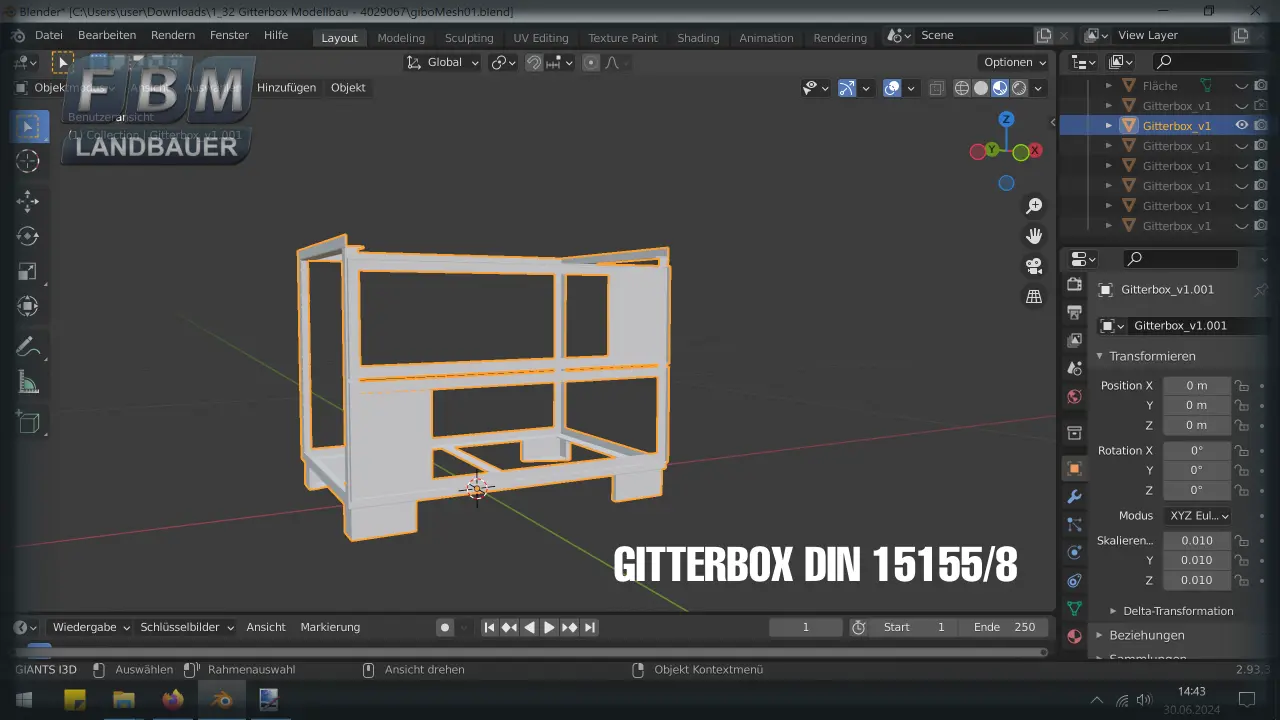Open the Particles properties tab
This screenshot has width=1280, height=720.
[x=1075, y=525]
